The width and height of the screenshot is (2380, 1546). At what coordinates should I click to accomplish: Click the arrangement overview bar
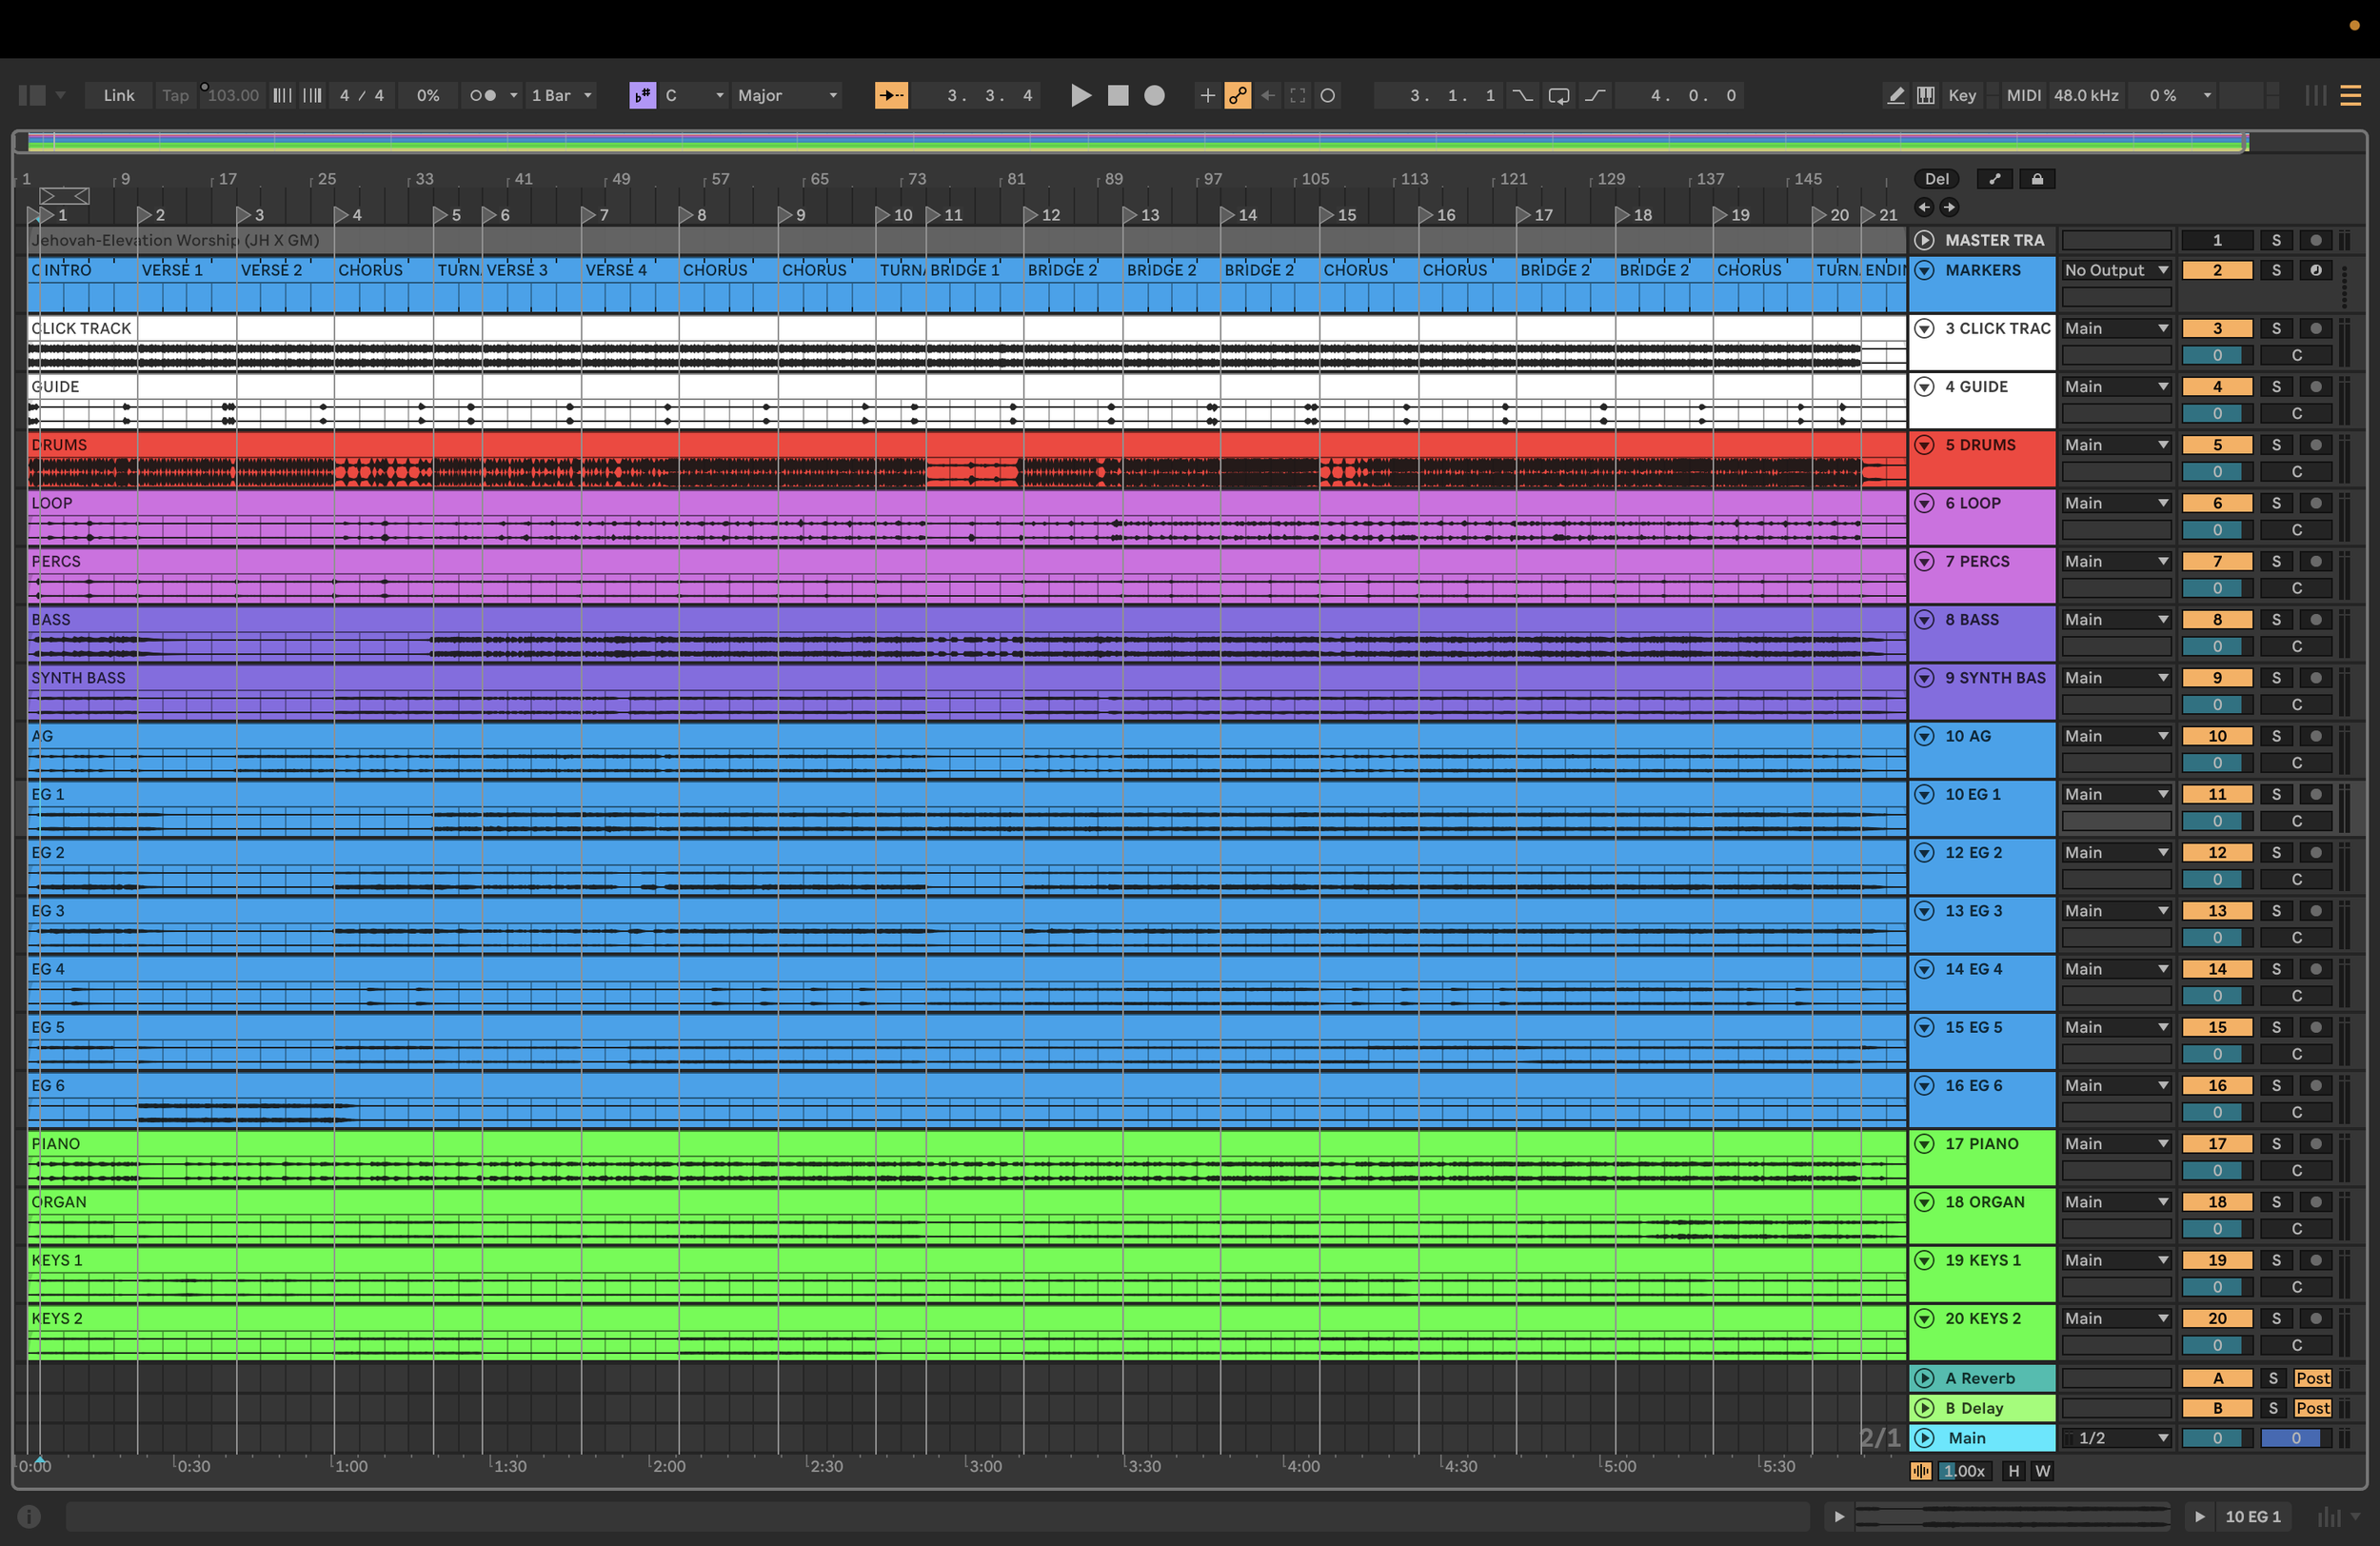click(1132, 143)
